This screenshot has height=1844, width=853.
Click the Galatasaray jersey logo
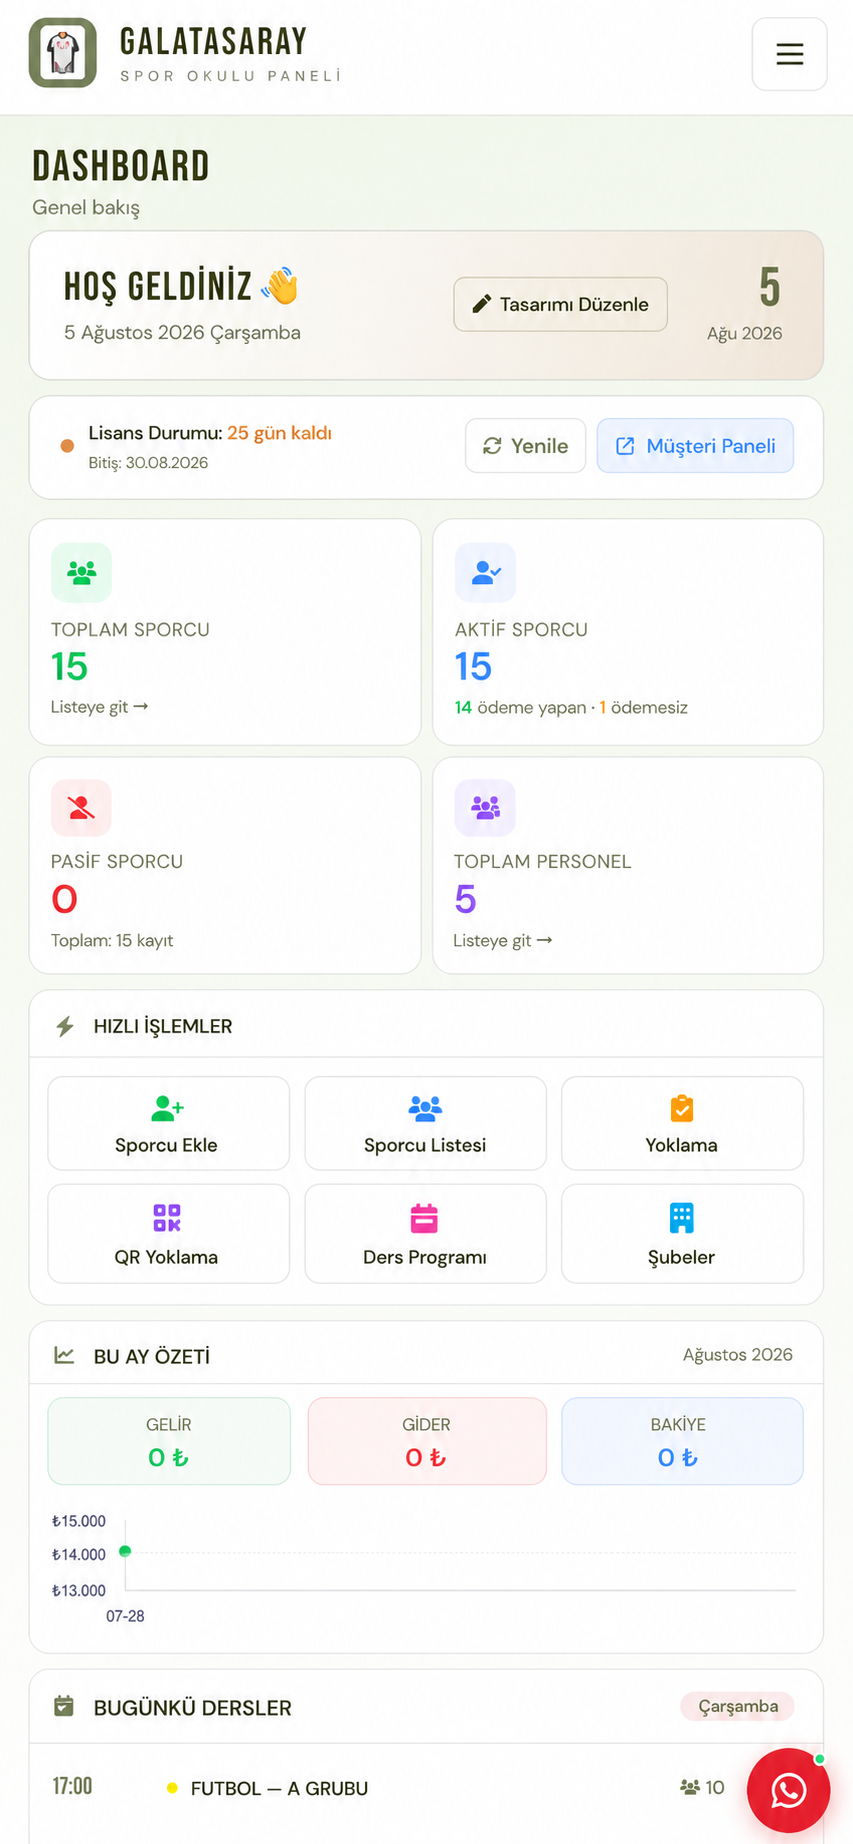(x=63, y=53)
